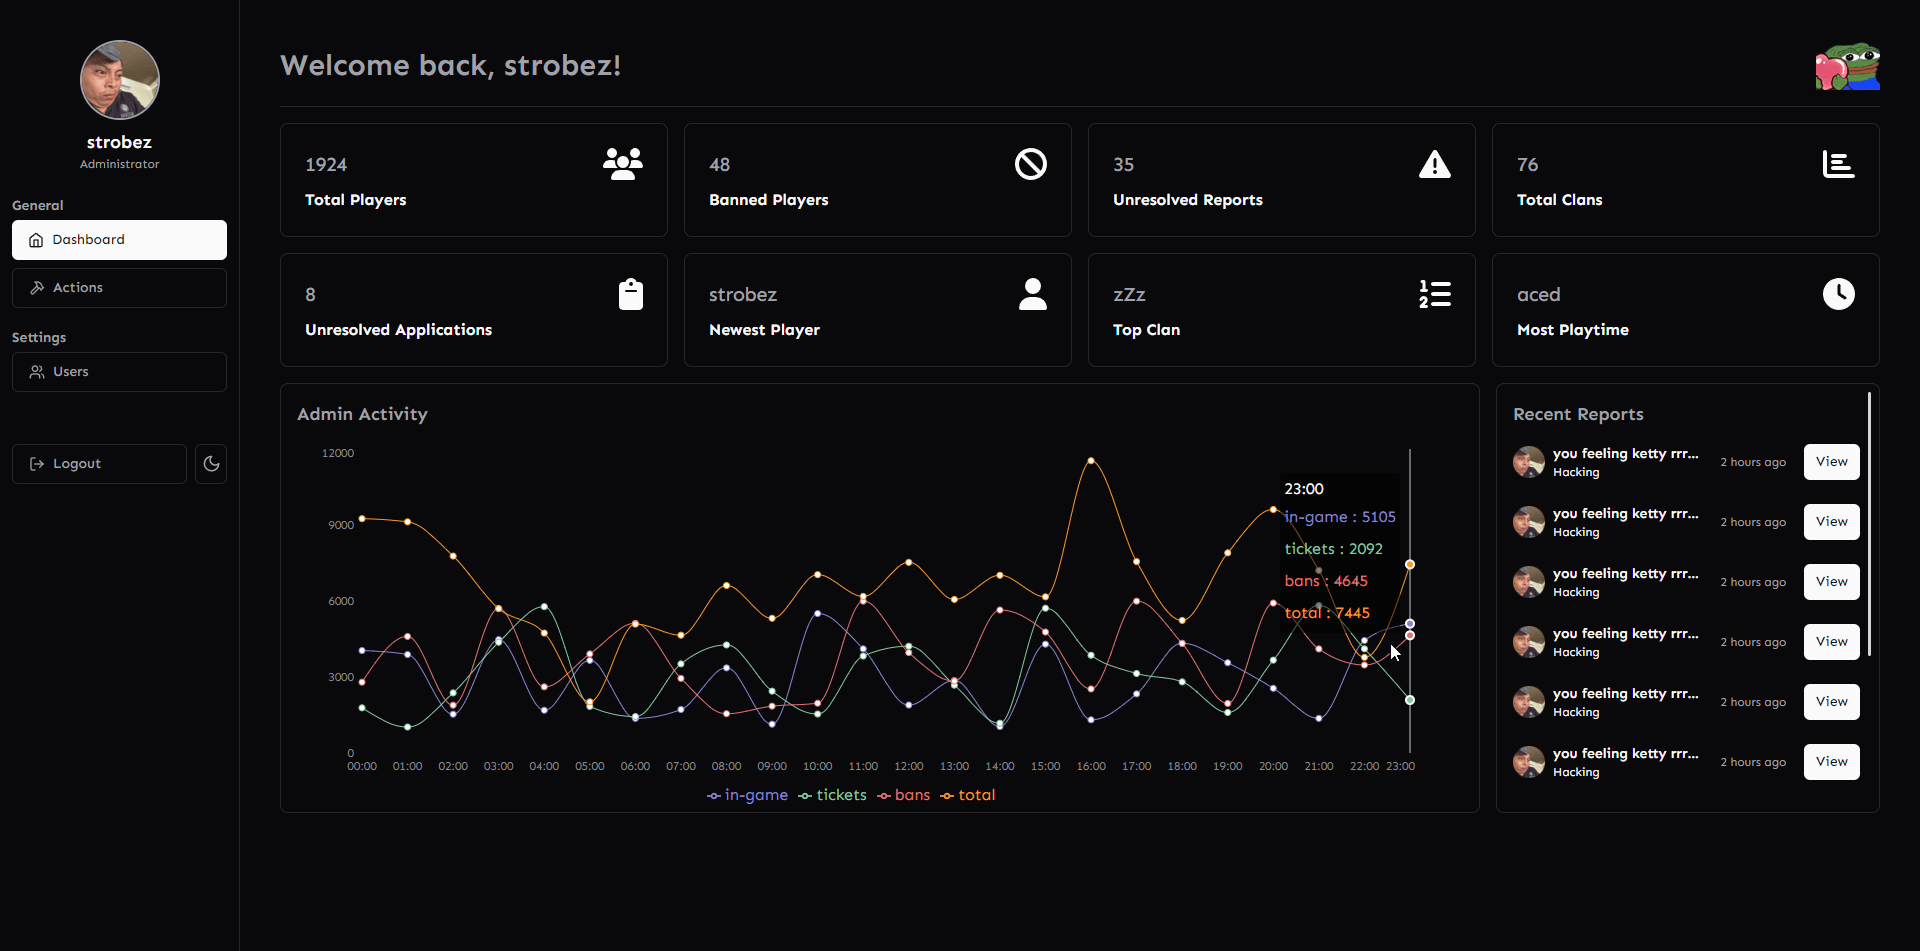
Task: Click the orange total point at 23:00
Action: click(1410, 565)
